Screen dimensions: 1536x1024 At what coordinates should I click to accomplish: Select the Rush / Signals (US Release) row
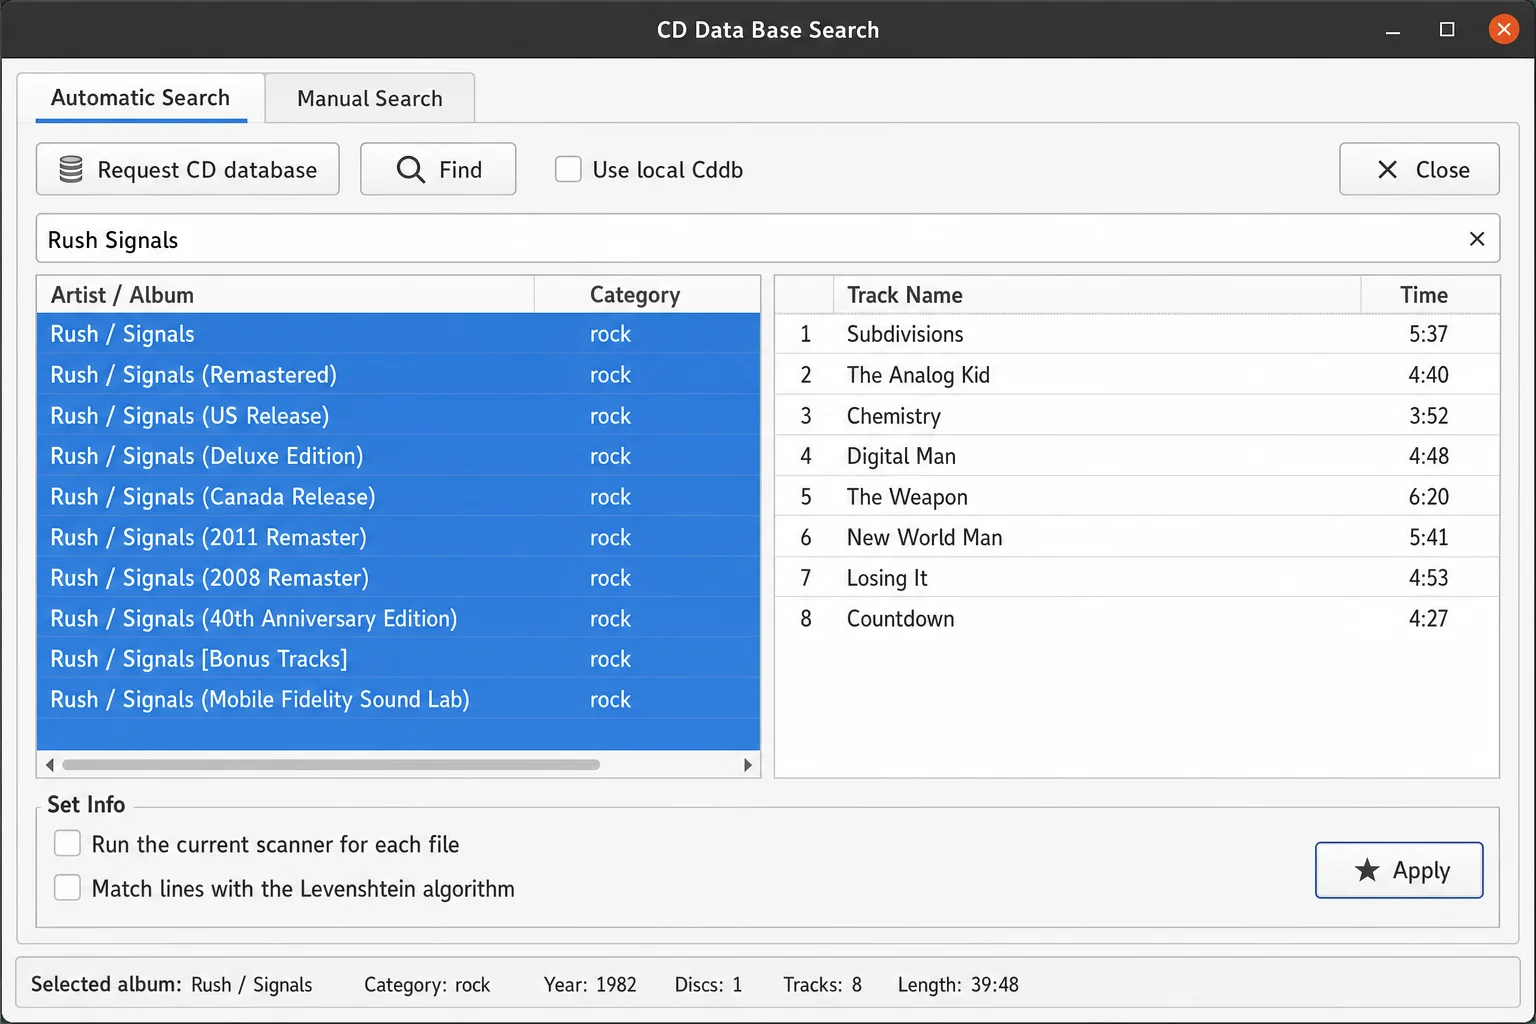[x=398, y=415]
